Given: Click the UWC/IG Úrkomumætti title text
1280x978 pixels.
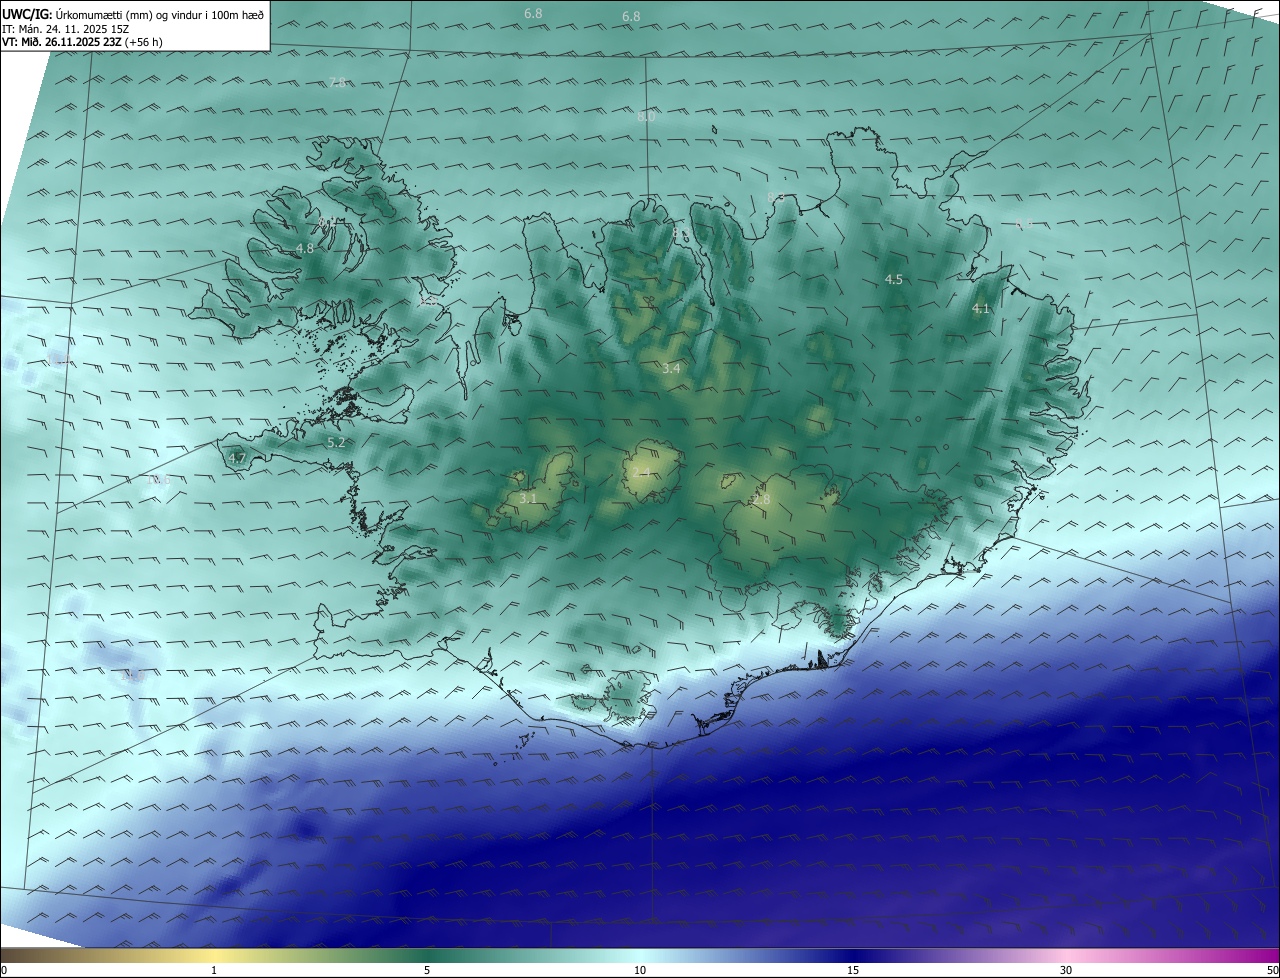Looking at the screenshot, I should [133, 14].
